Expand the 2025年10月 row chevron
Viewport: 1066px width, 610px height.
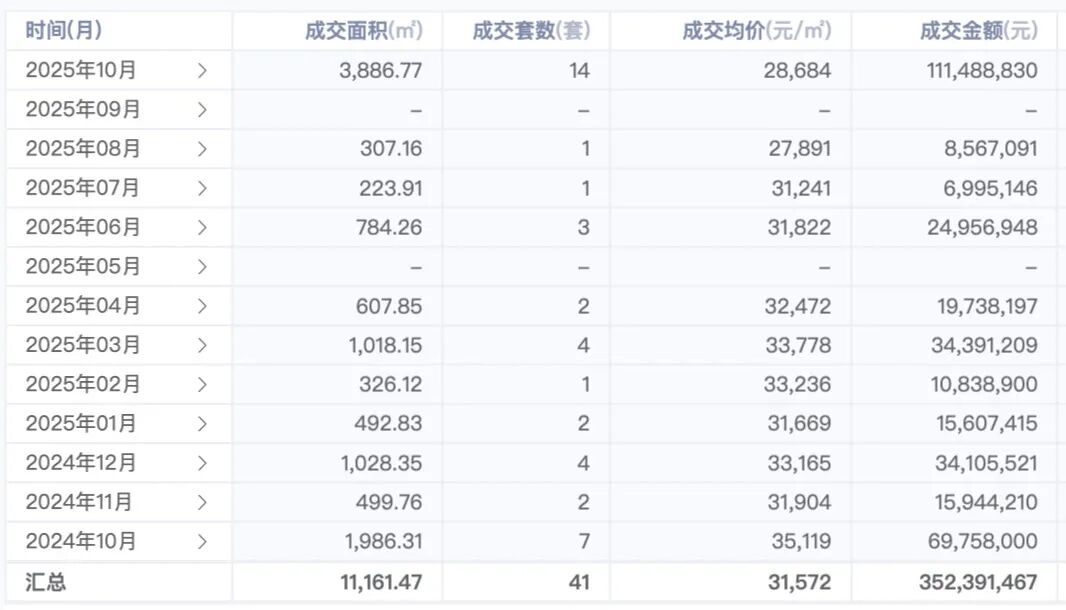point(202,71)
